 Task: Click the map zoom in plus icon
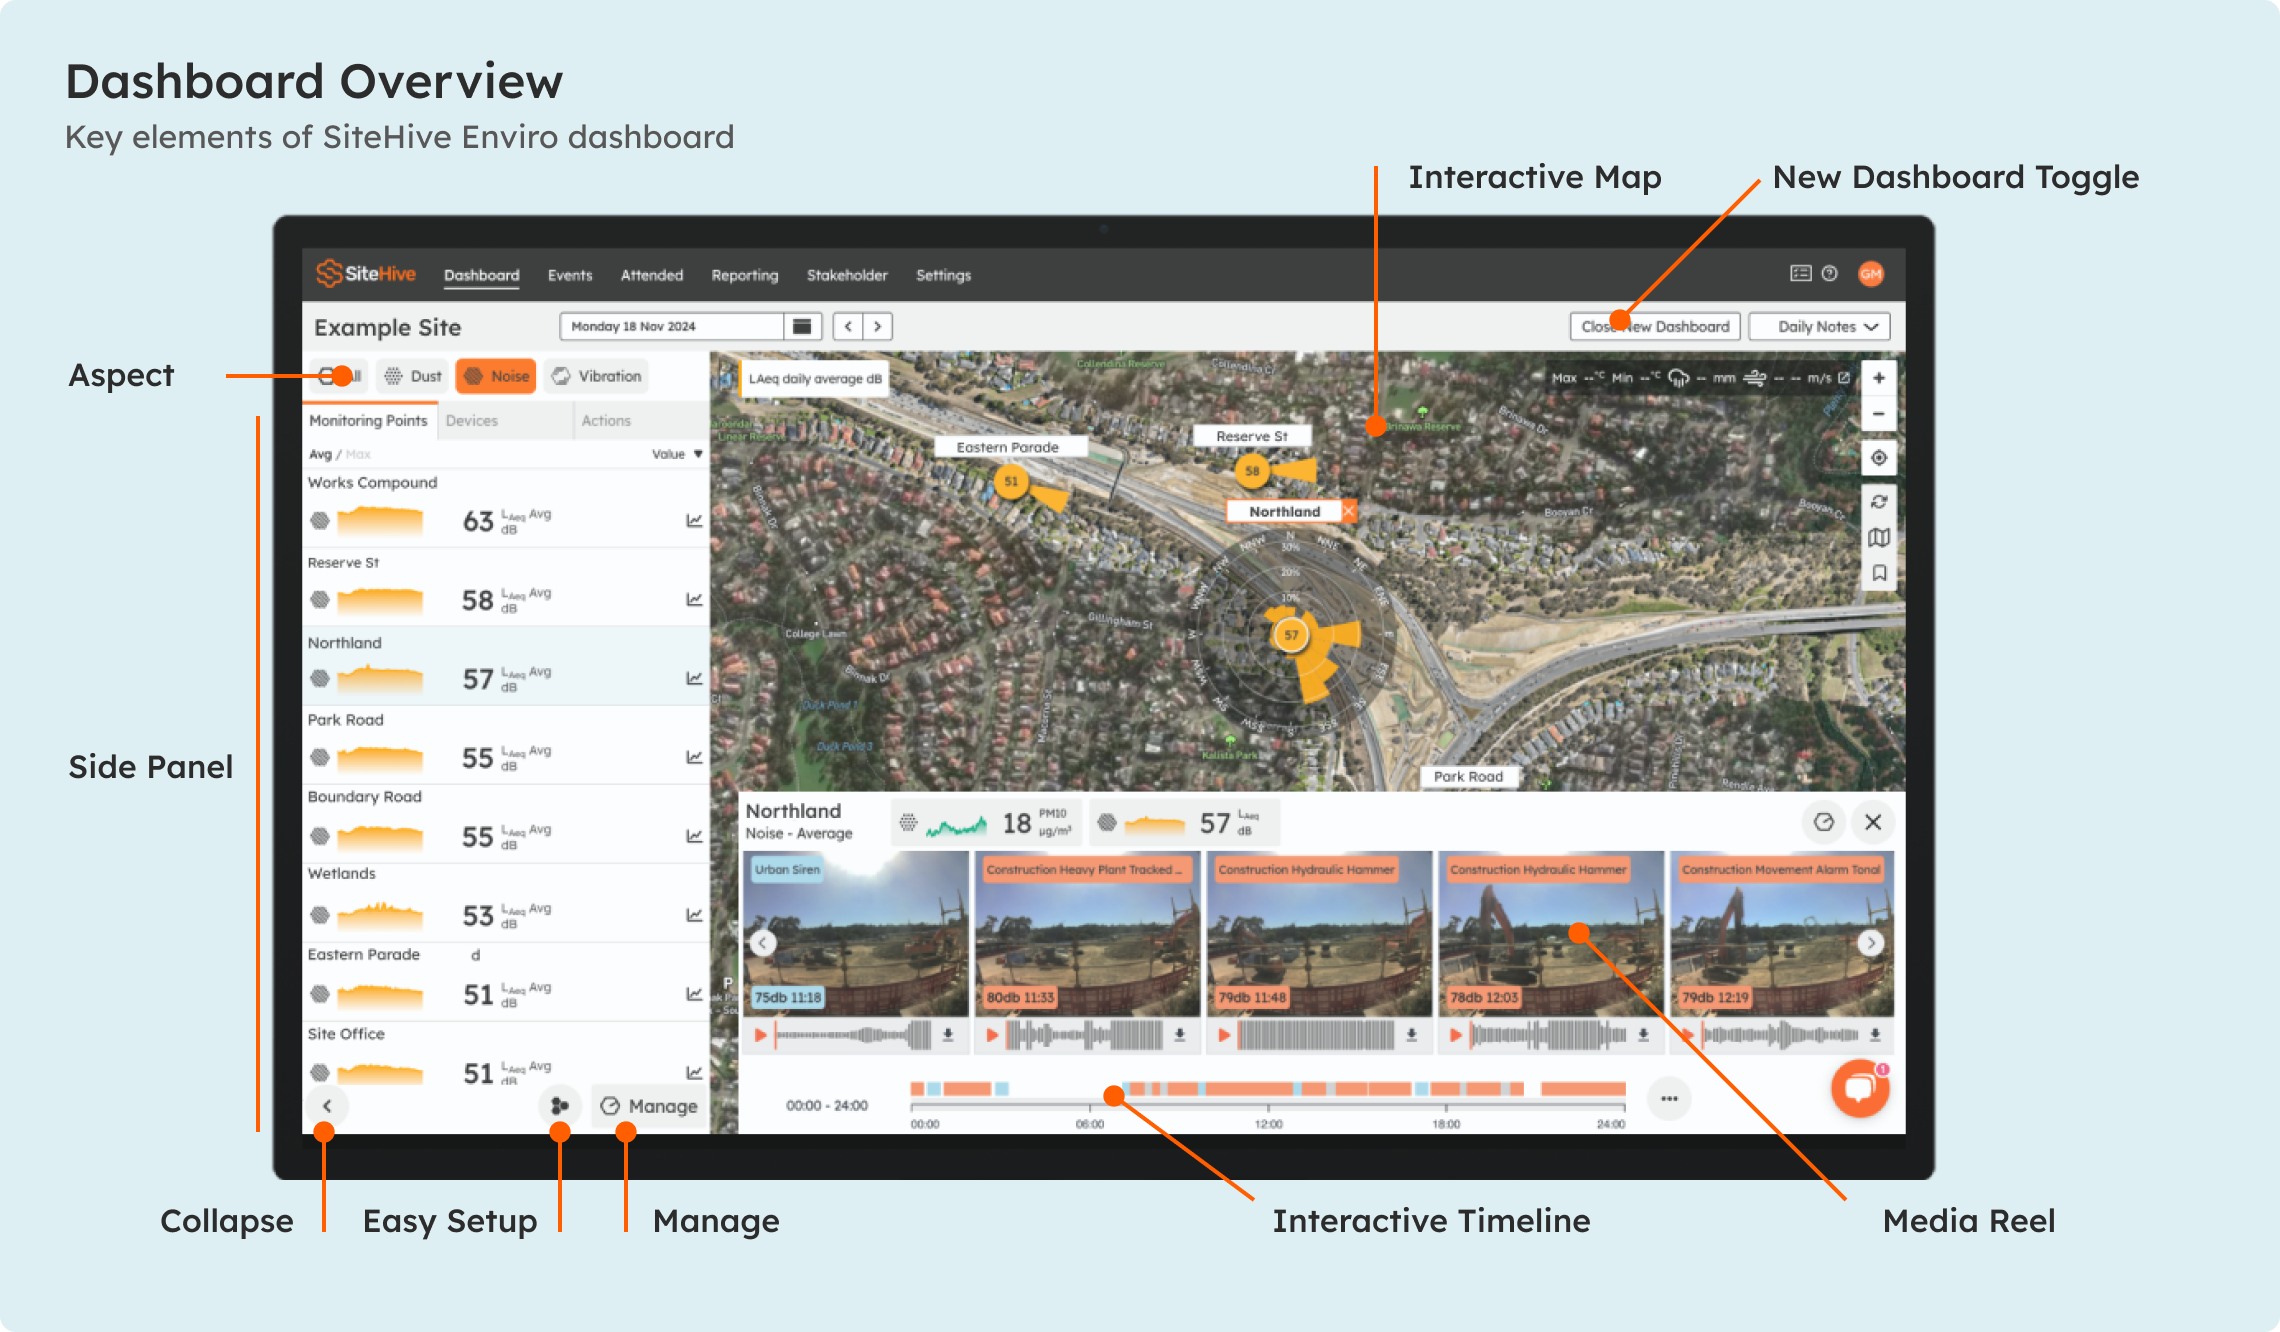(1879, 378)
